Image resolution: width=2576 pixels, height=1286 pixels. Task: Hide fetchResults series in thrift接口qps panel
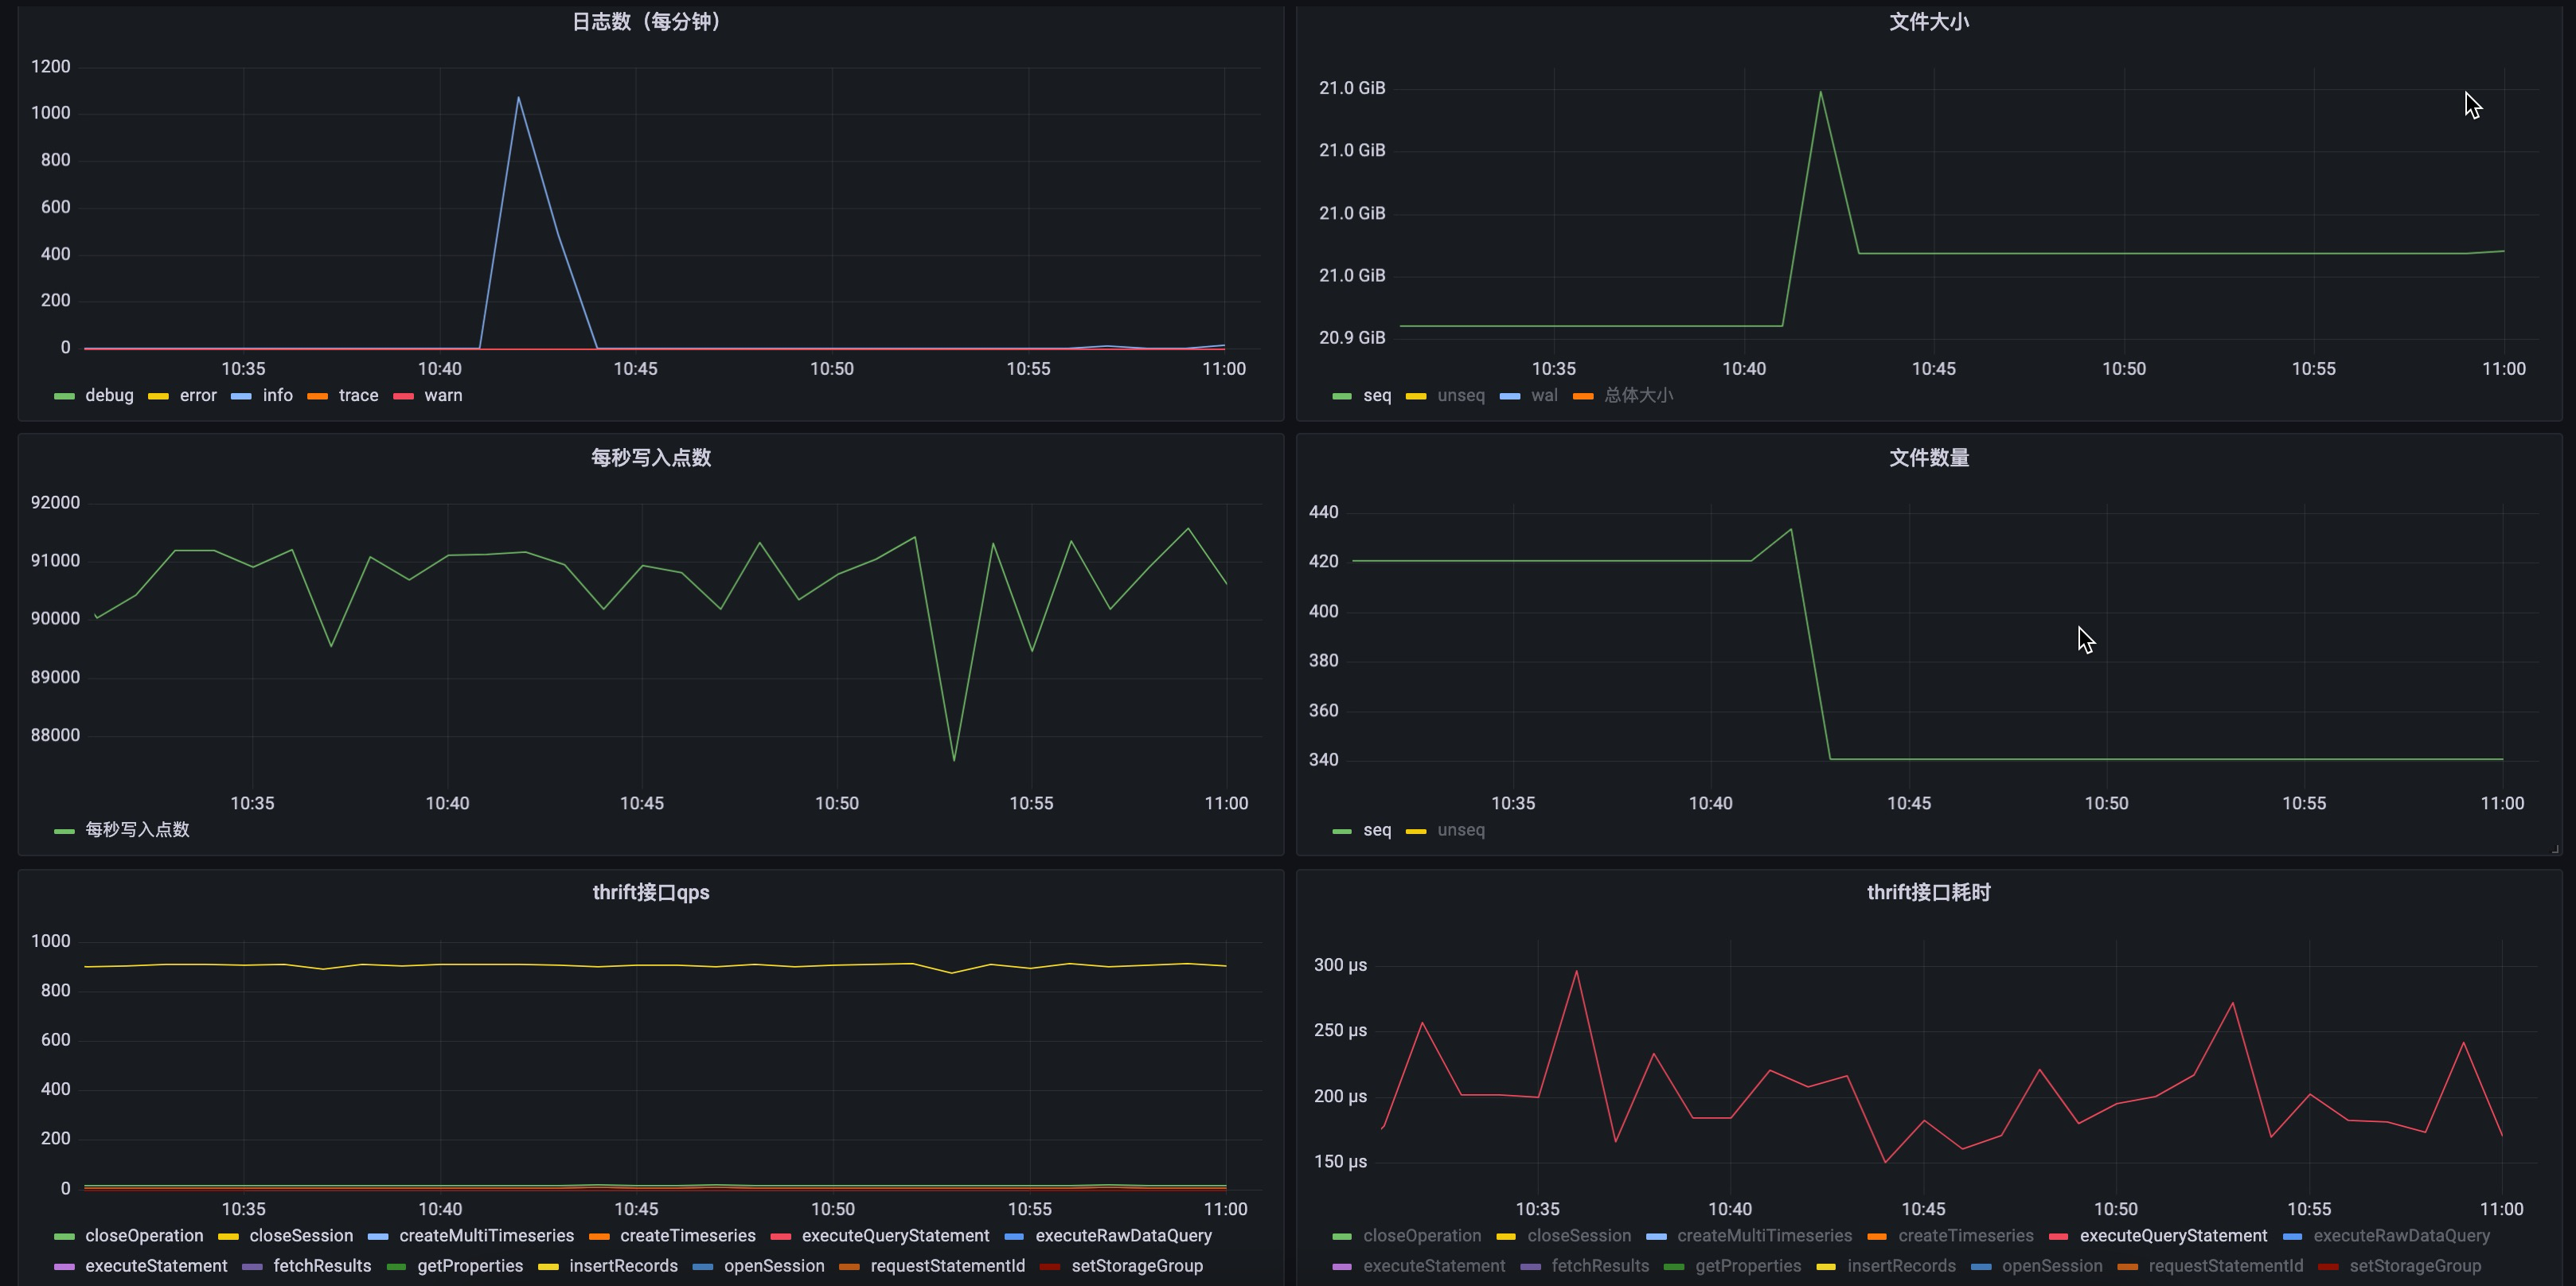click(x=322, y=1266)
